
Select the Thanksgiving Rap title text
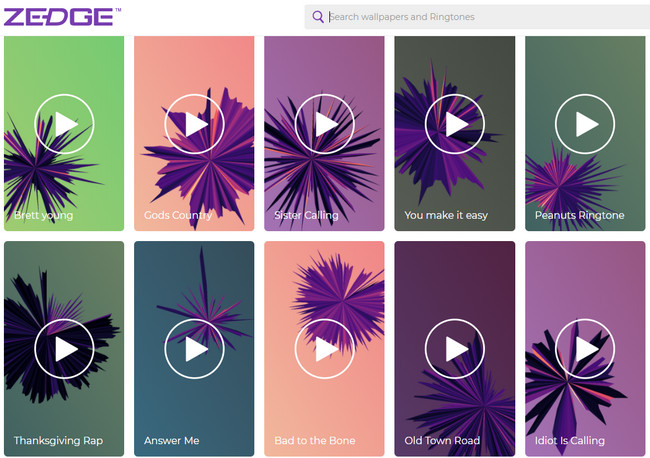pyautogui.click(x=58, y=440)
